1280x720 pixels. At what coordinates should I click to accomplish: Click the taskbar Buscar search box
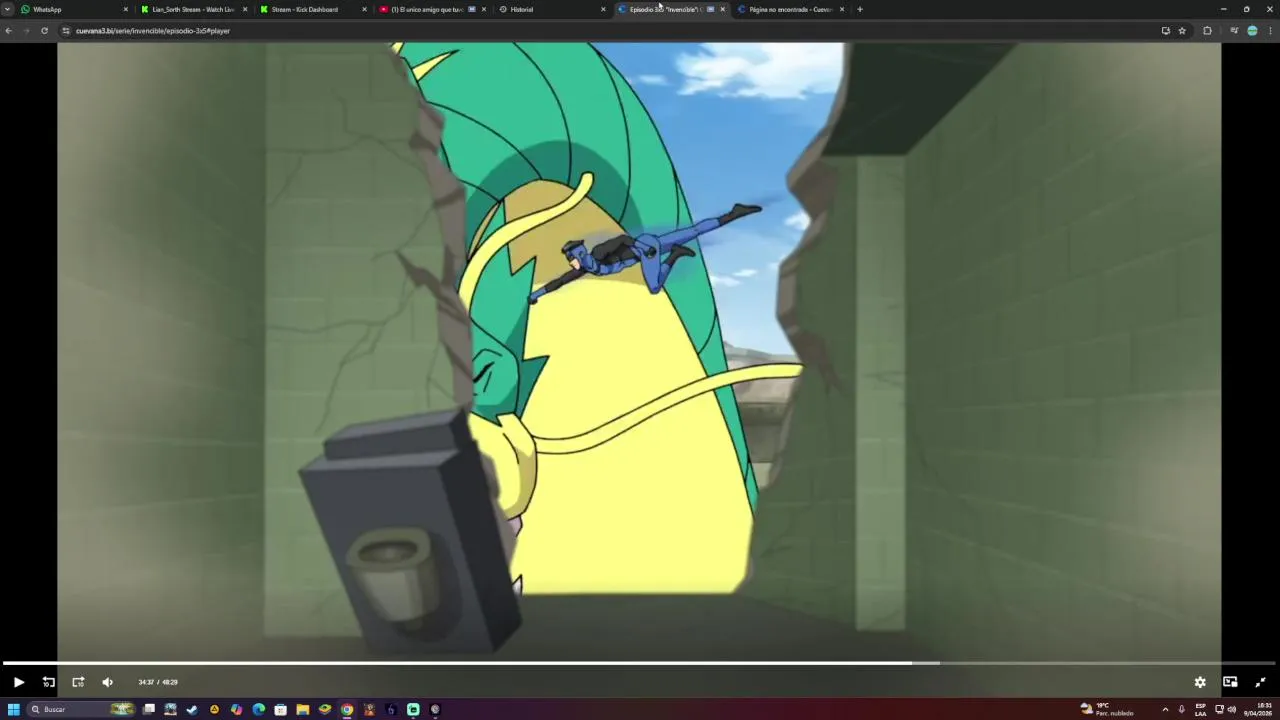[x=81, y=709]
